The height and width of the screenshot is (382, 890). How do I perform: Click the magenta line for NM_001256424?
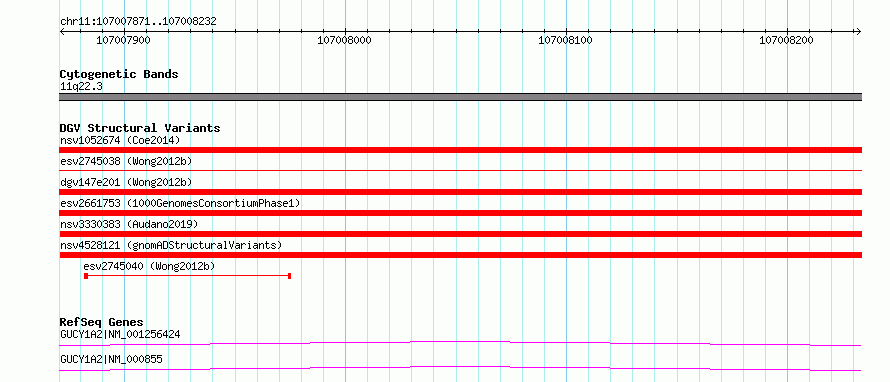460,343
